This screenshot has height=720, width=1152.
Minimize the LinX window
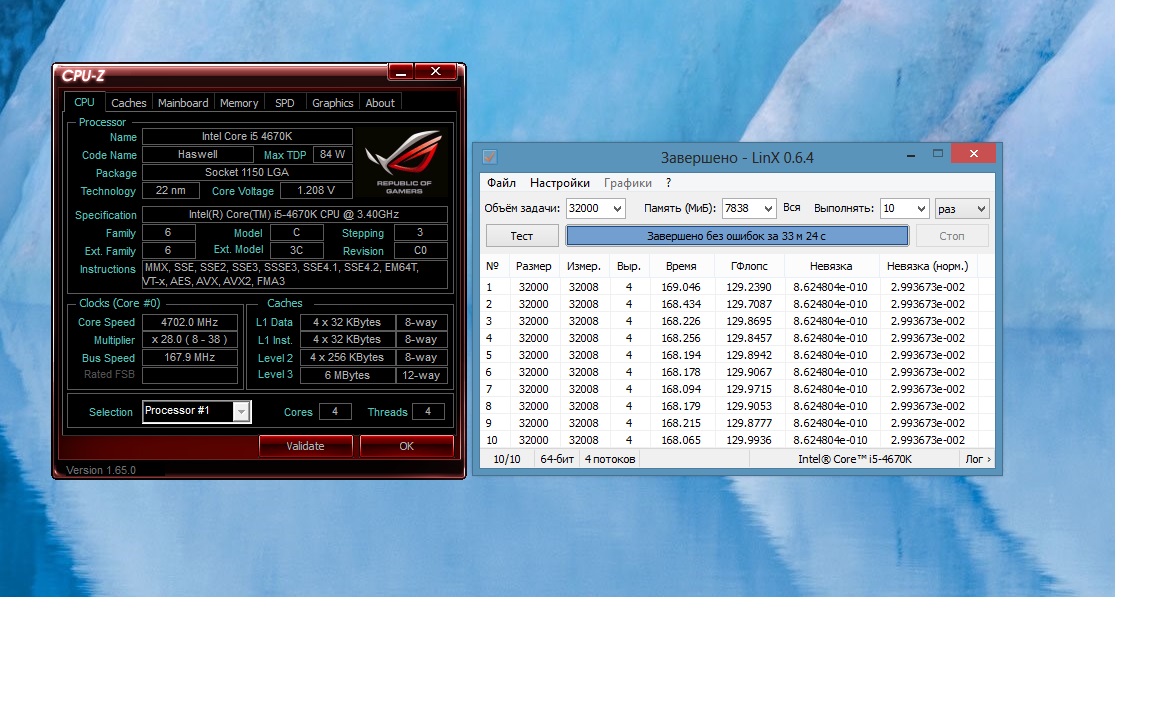pyautogui.click(x=911, y=154)
